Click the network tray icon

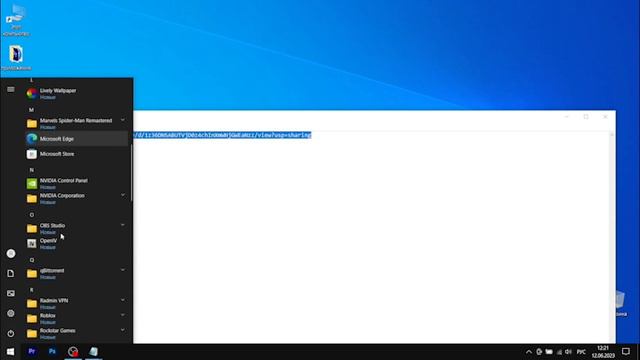tap(559, 352)
